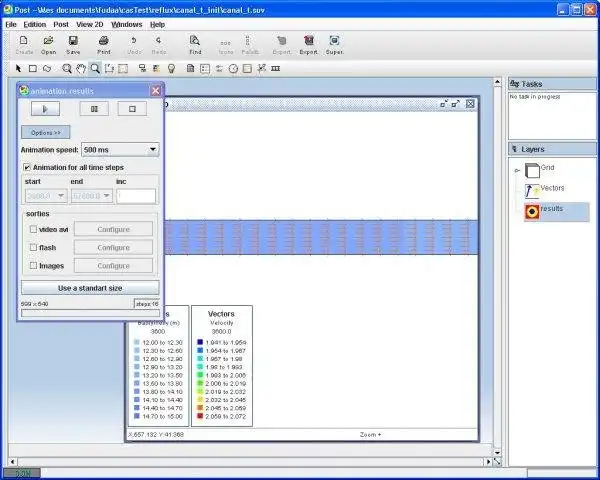Open the Post menu
Screen dimensions: 600x480
coord(61,24)
